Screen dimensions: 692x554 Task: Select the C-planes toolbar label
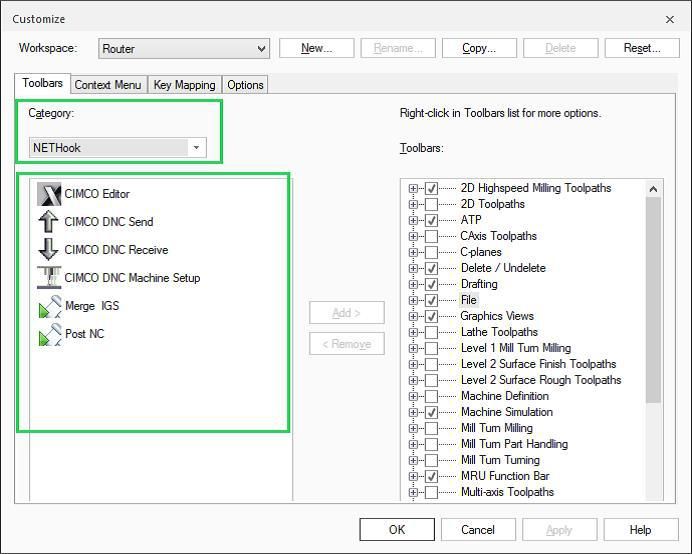tap(481, 252)
